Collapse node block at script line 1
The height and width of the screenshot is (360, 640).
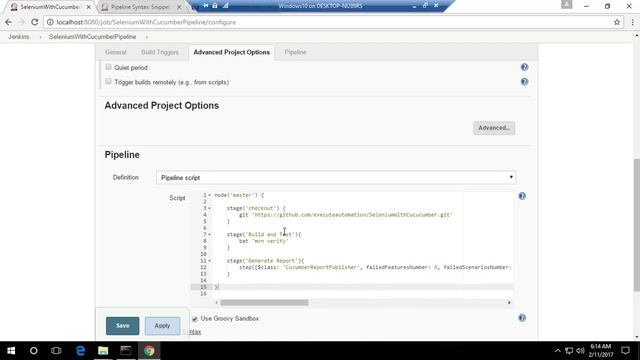point(210,196)
